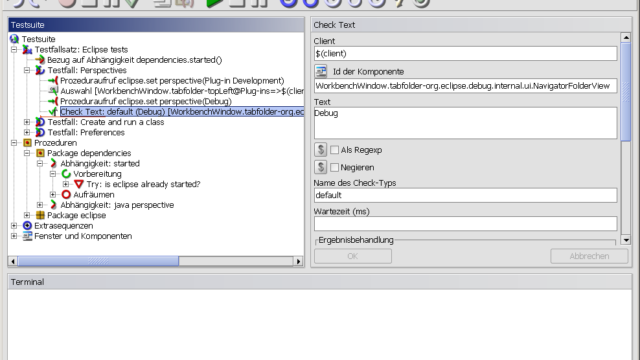Open component picker beside 'Id der Komponente'
The image size is (640, 360).
(321, 71)
